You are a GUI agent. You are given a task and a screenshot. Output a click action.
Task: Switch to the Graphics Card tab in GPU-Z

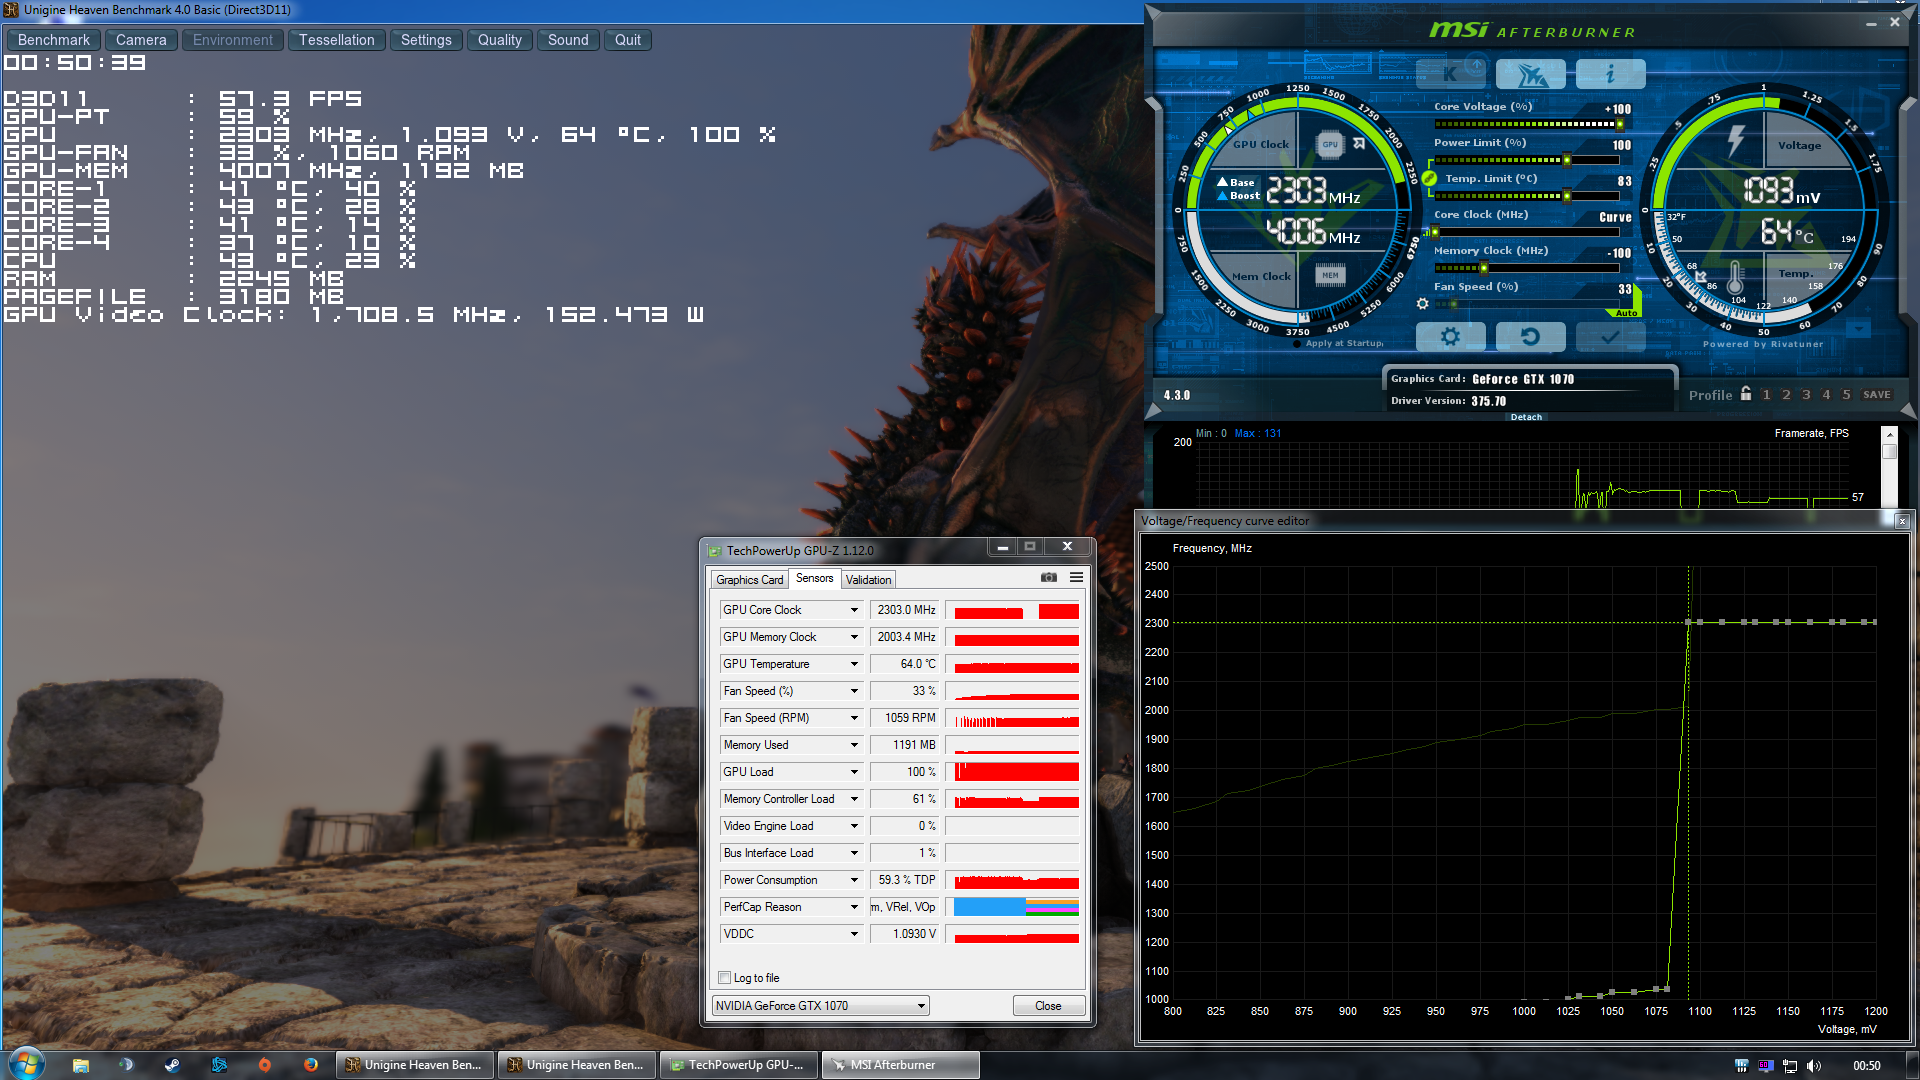click(749, 580)
